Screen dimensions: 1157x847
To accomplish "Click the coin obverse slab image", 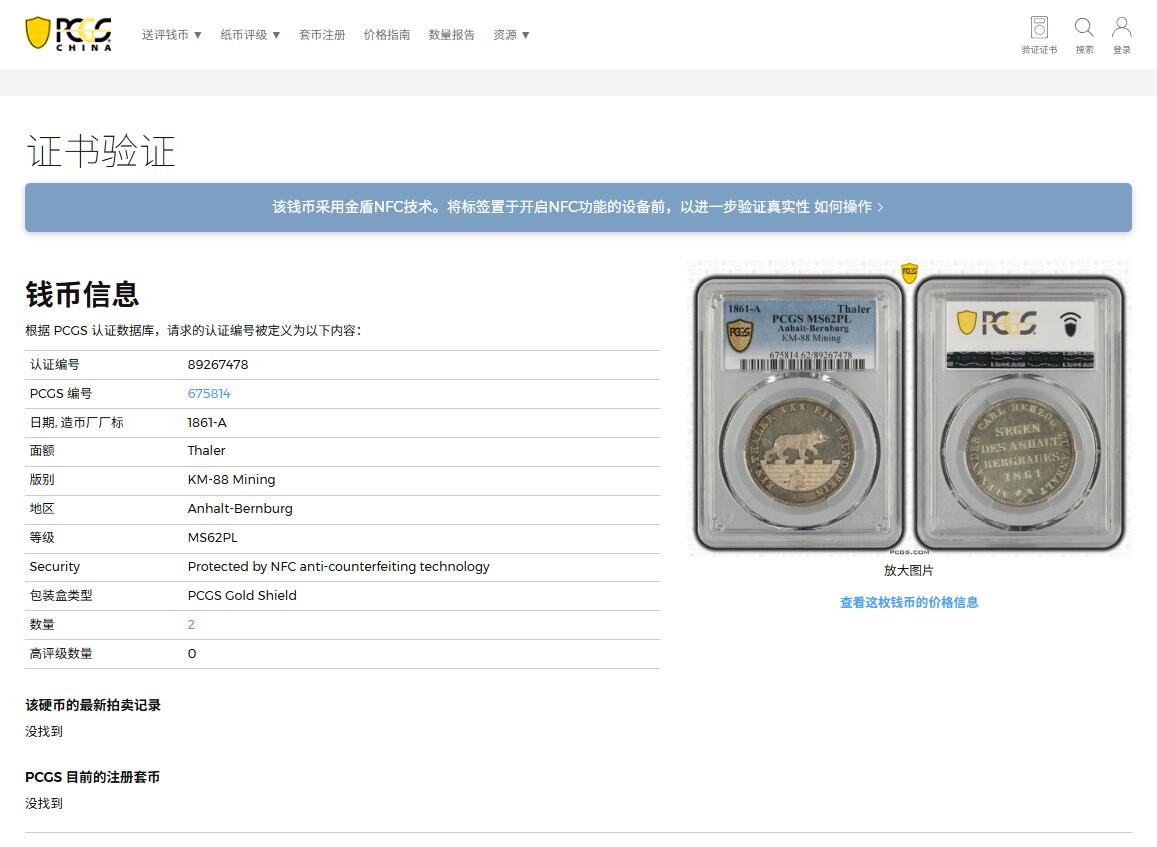I will tap(798, 413).
